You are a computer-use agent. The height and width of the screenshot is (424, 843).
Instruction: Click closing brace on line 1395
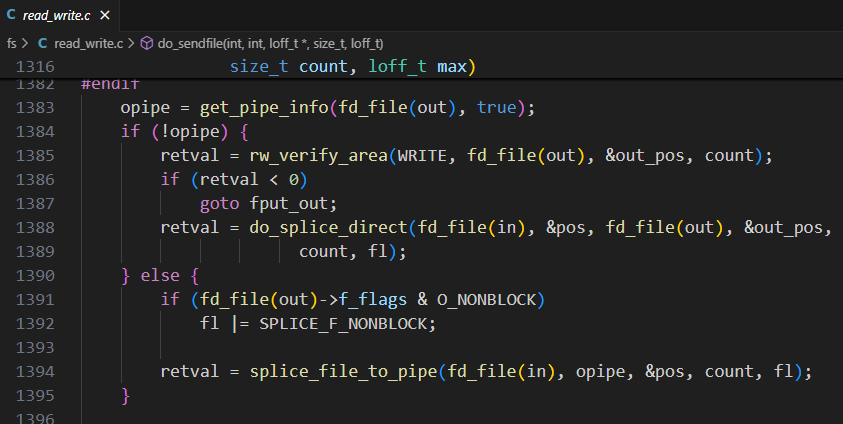click(x=125, y=396)
